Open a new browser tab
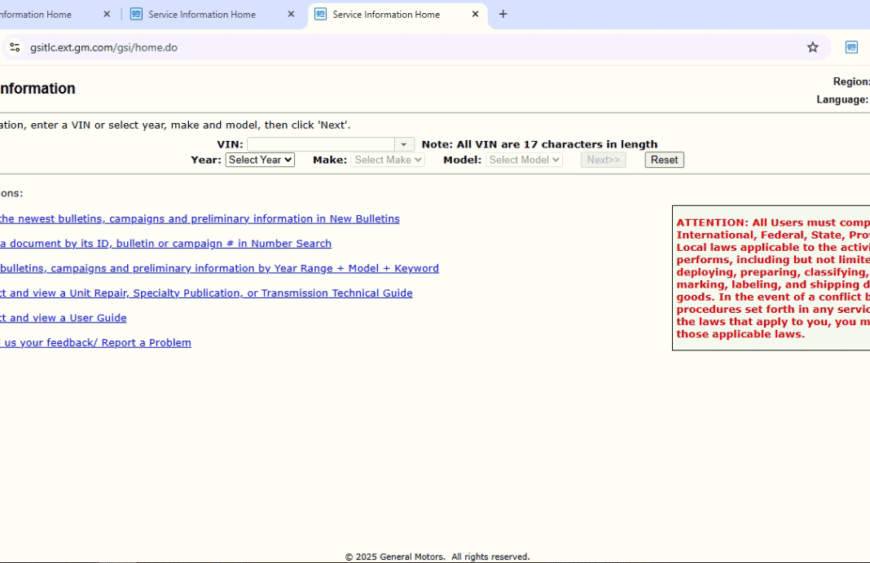The image size is (870, 563). coord(503,15)
